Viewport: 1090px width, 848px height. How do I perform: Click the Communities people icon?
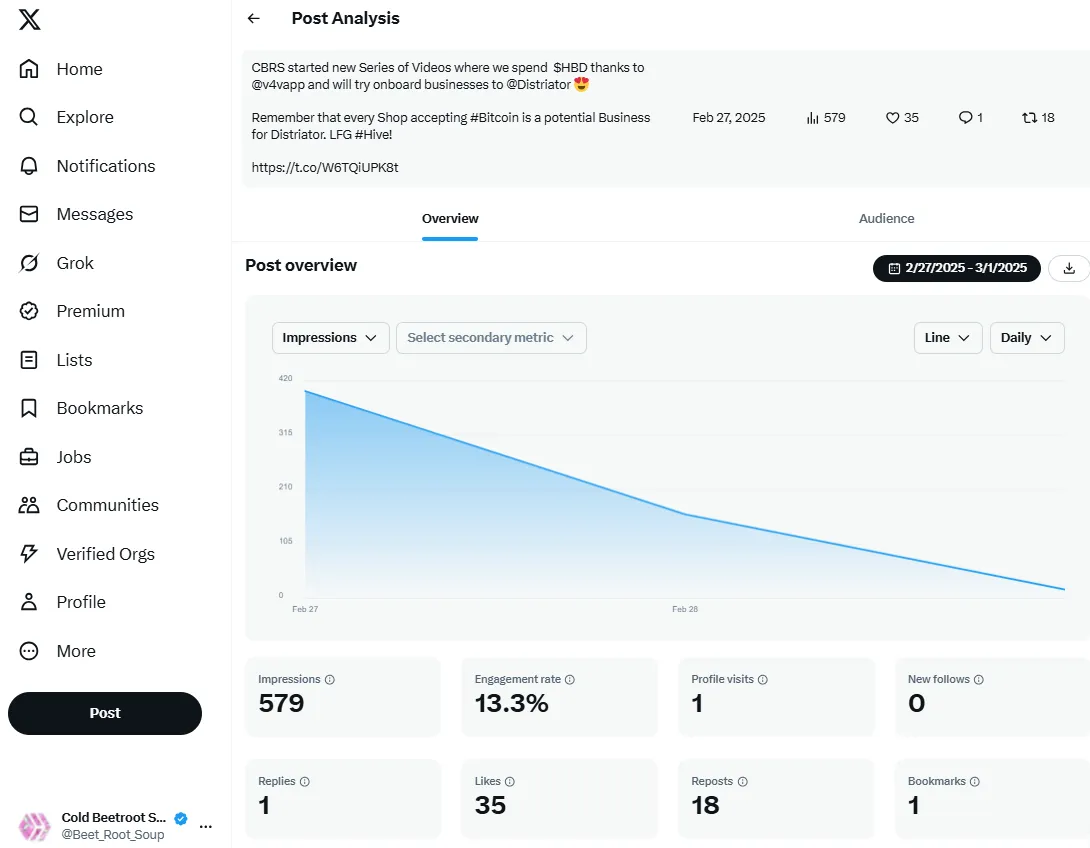click(x=29, y=505)
